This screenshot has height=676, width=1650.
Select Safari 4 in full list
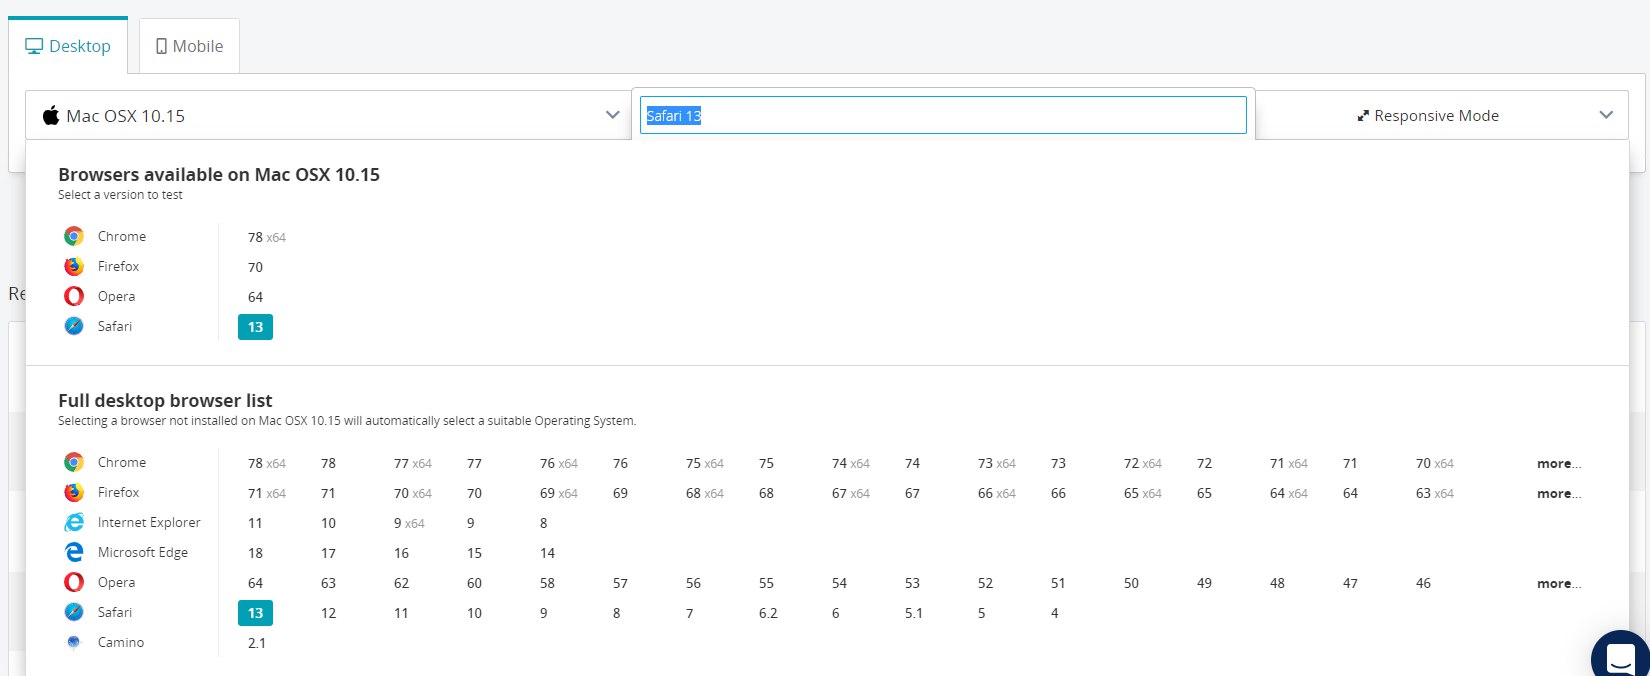pyautogui.click(x=1054, y=613)
